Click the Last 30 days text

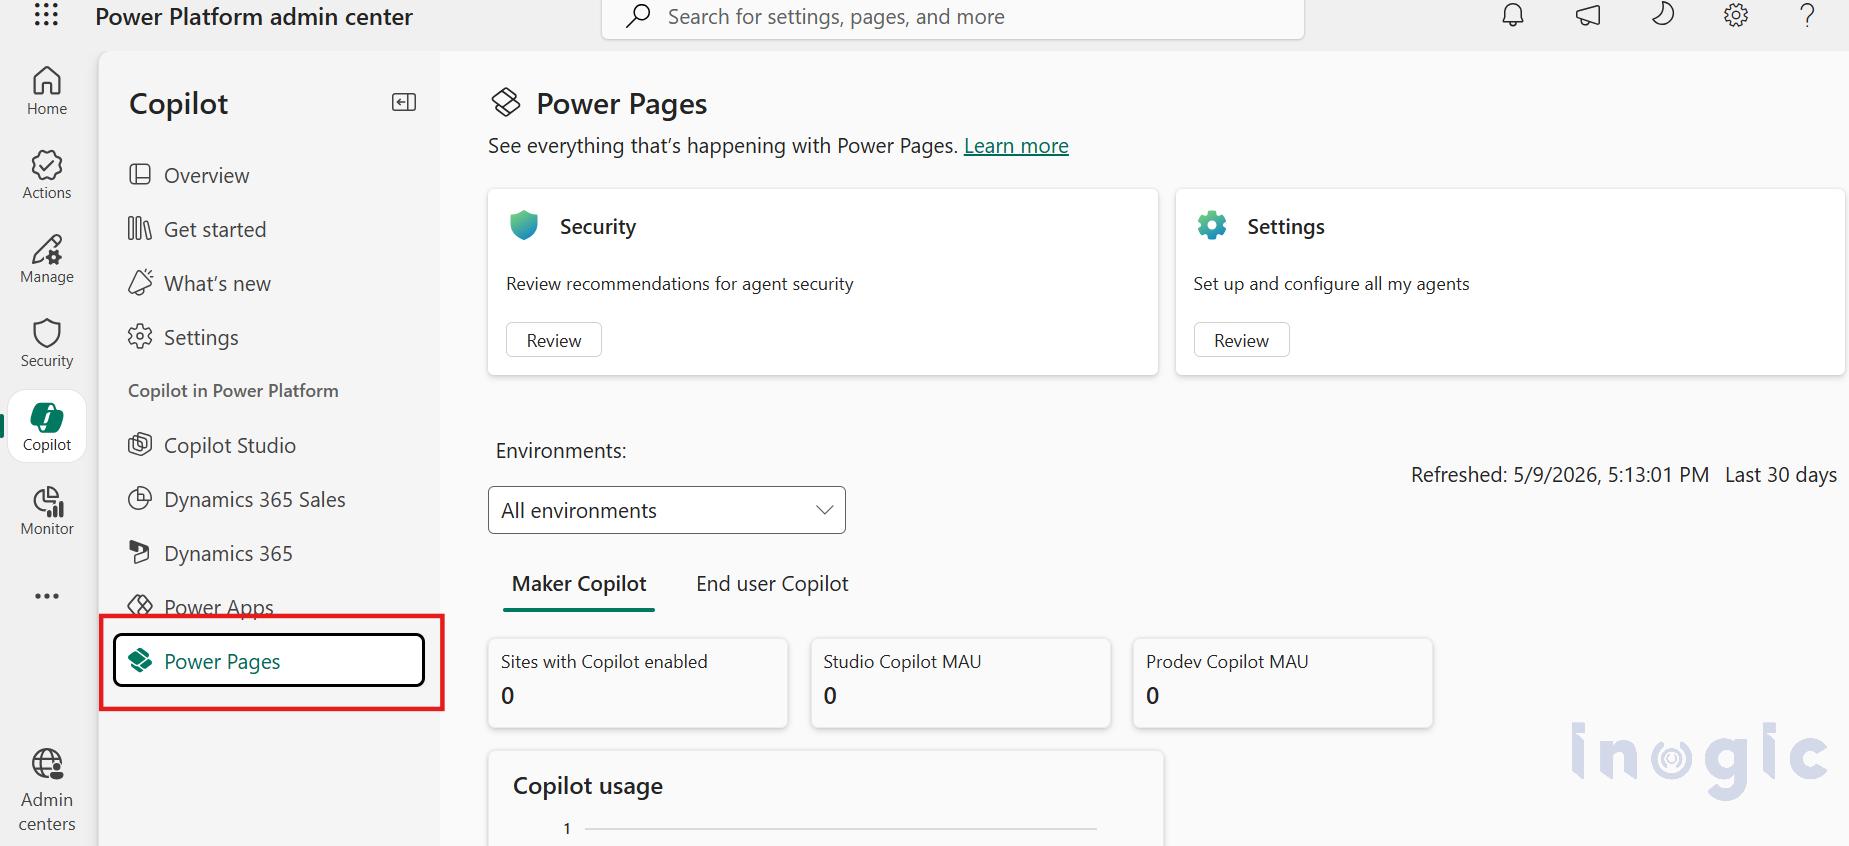click(1781, 475)
